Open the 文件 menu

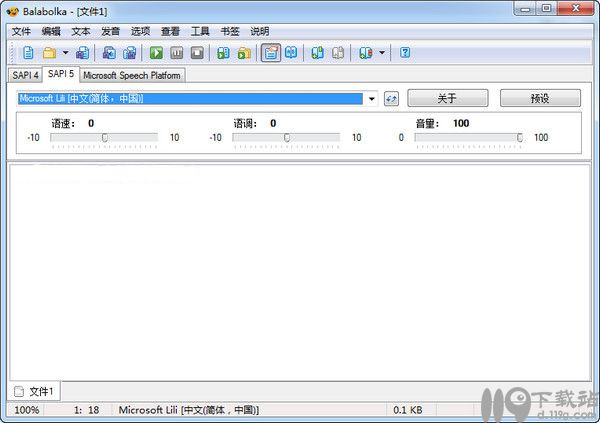pos(21,31)
